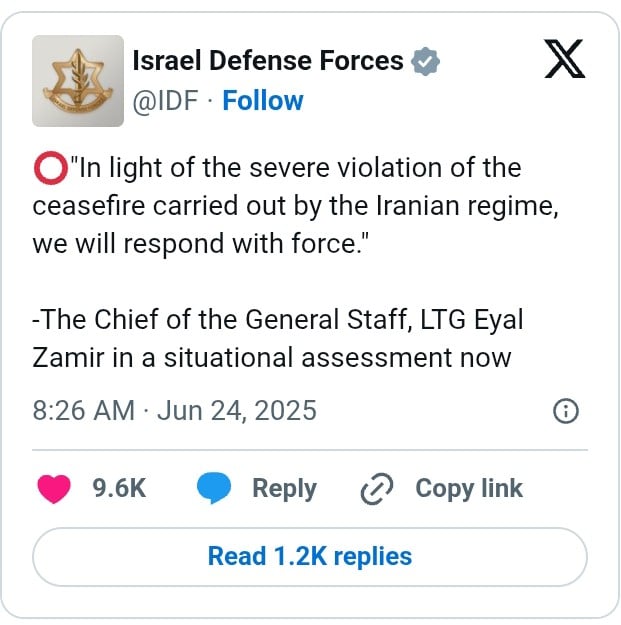
Task: Follow the Israel Defense Forces account
Action: (x=263, y=100)
